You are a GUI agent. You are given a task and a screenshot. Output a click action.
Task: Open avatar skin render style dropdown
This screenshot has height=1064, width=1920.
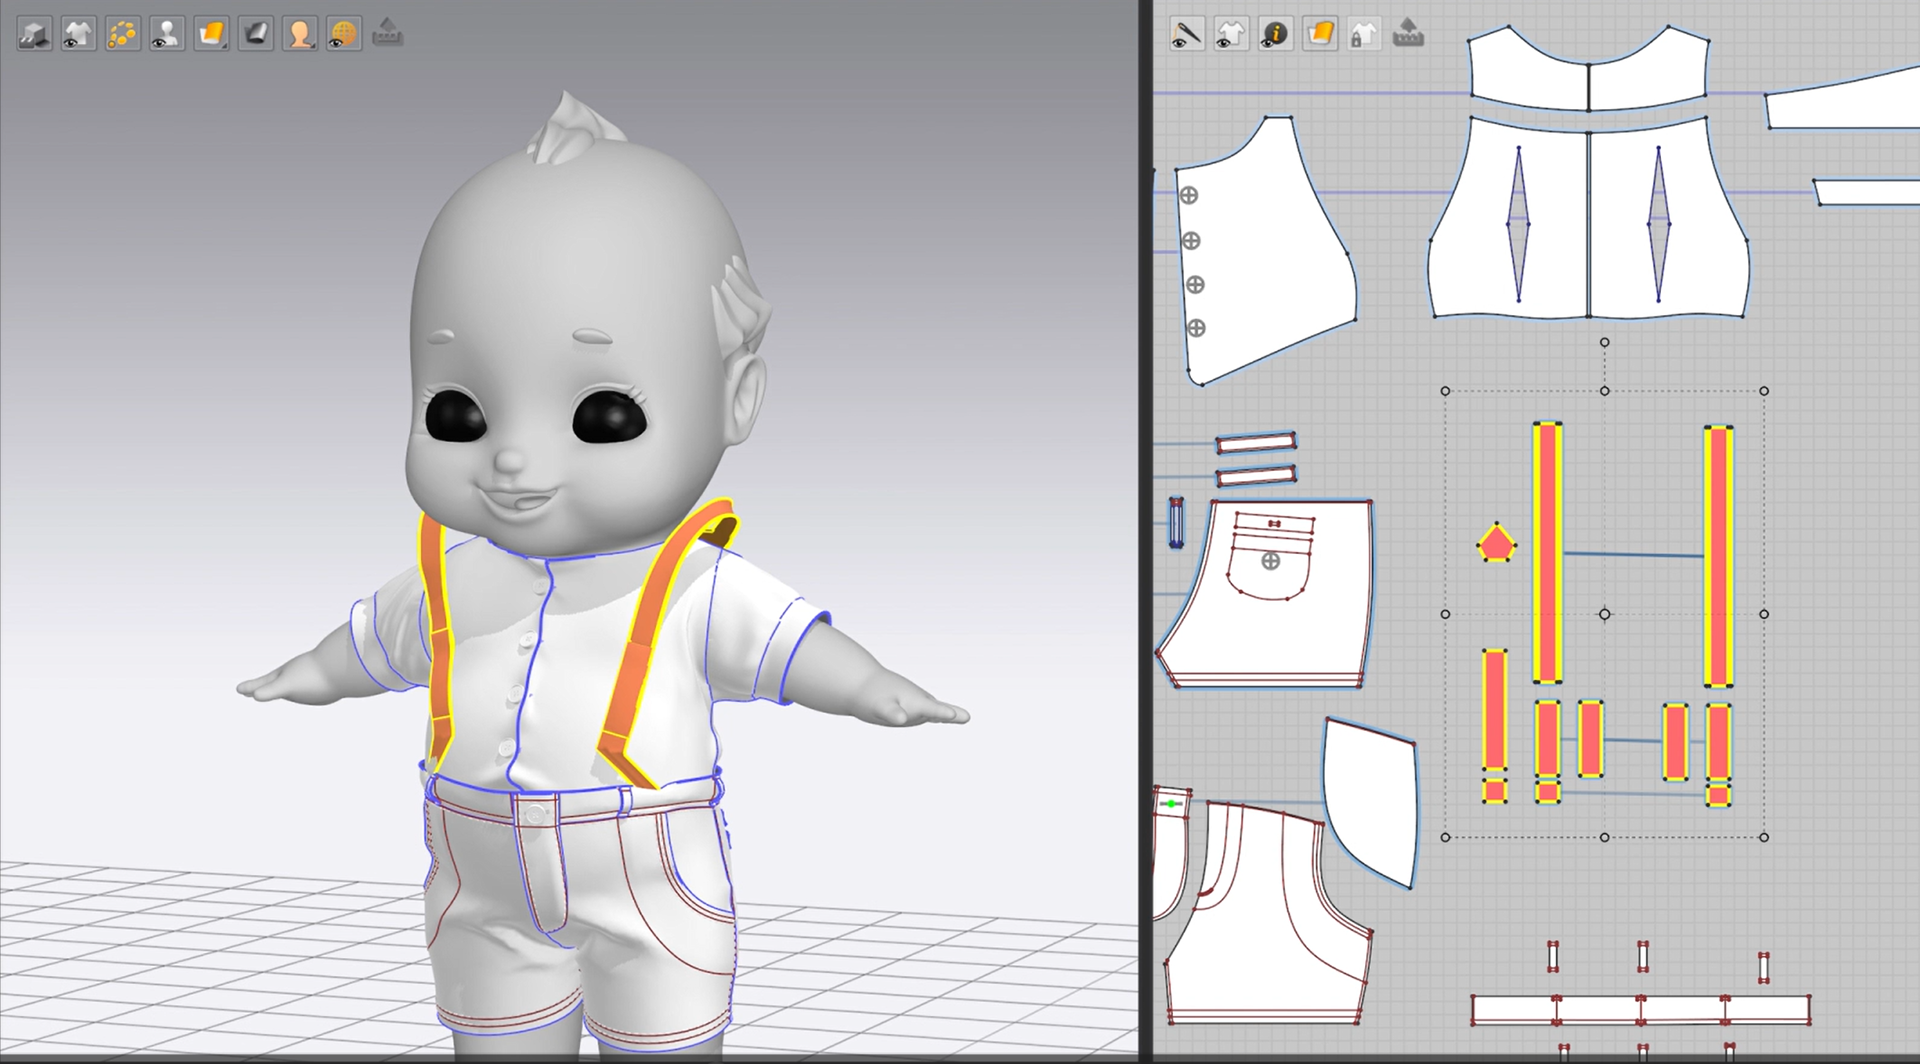tap(299, 34)
